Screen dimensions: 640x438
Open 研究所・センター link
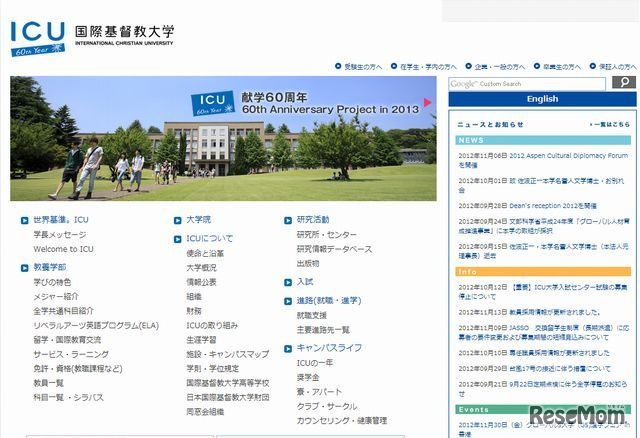[327, 235]
